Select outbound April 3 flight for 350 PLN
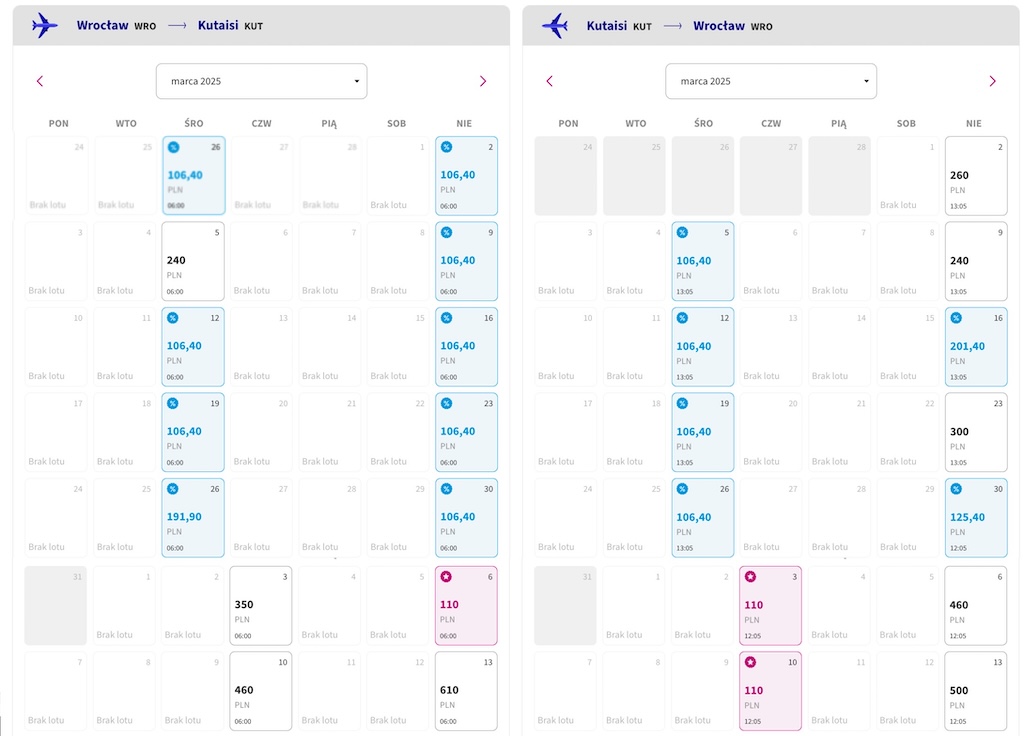The image size is (1024, 736). (x=261, y=605)
